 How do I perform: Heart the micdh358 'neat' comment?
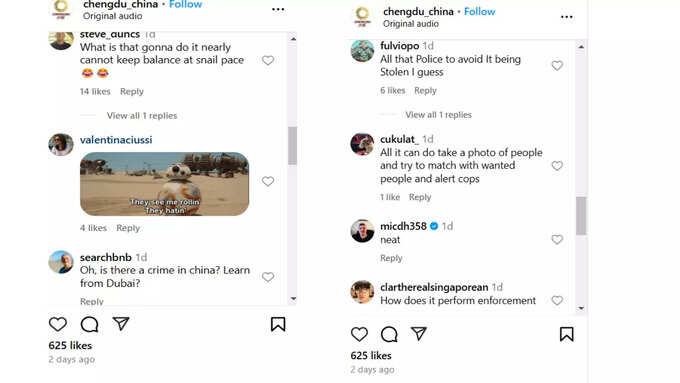(x=557, y=239)
